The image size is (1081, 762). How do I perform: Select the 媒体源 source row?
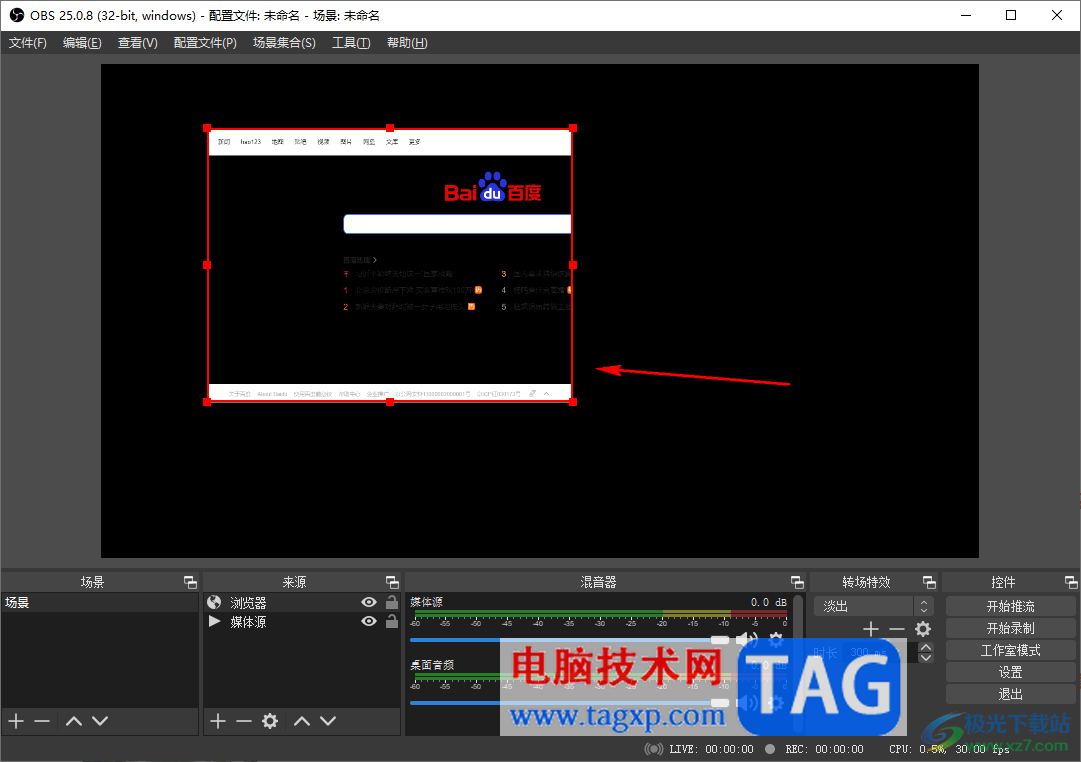301,622
